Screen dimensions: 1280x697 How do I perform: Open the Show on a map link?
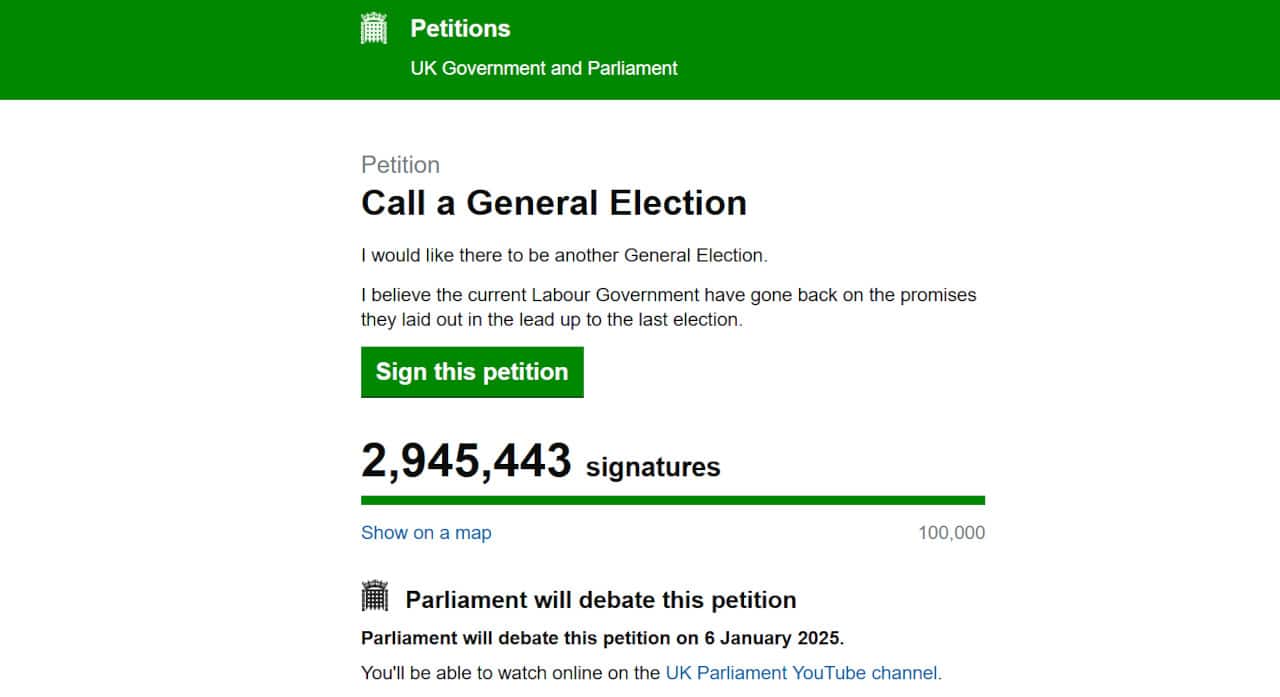coord(426,533)
